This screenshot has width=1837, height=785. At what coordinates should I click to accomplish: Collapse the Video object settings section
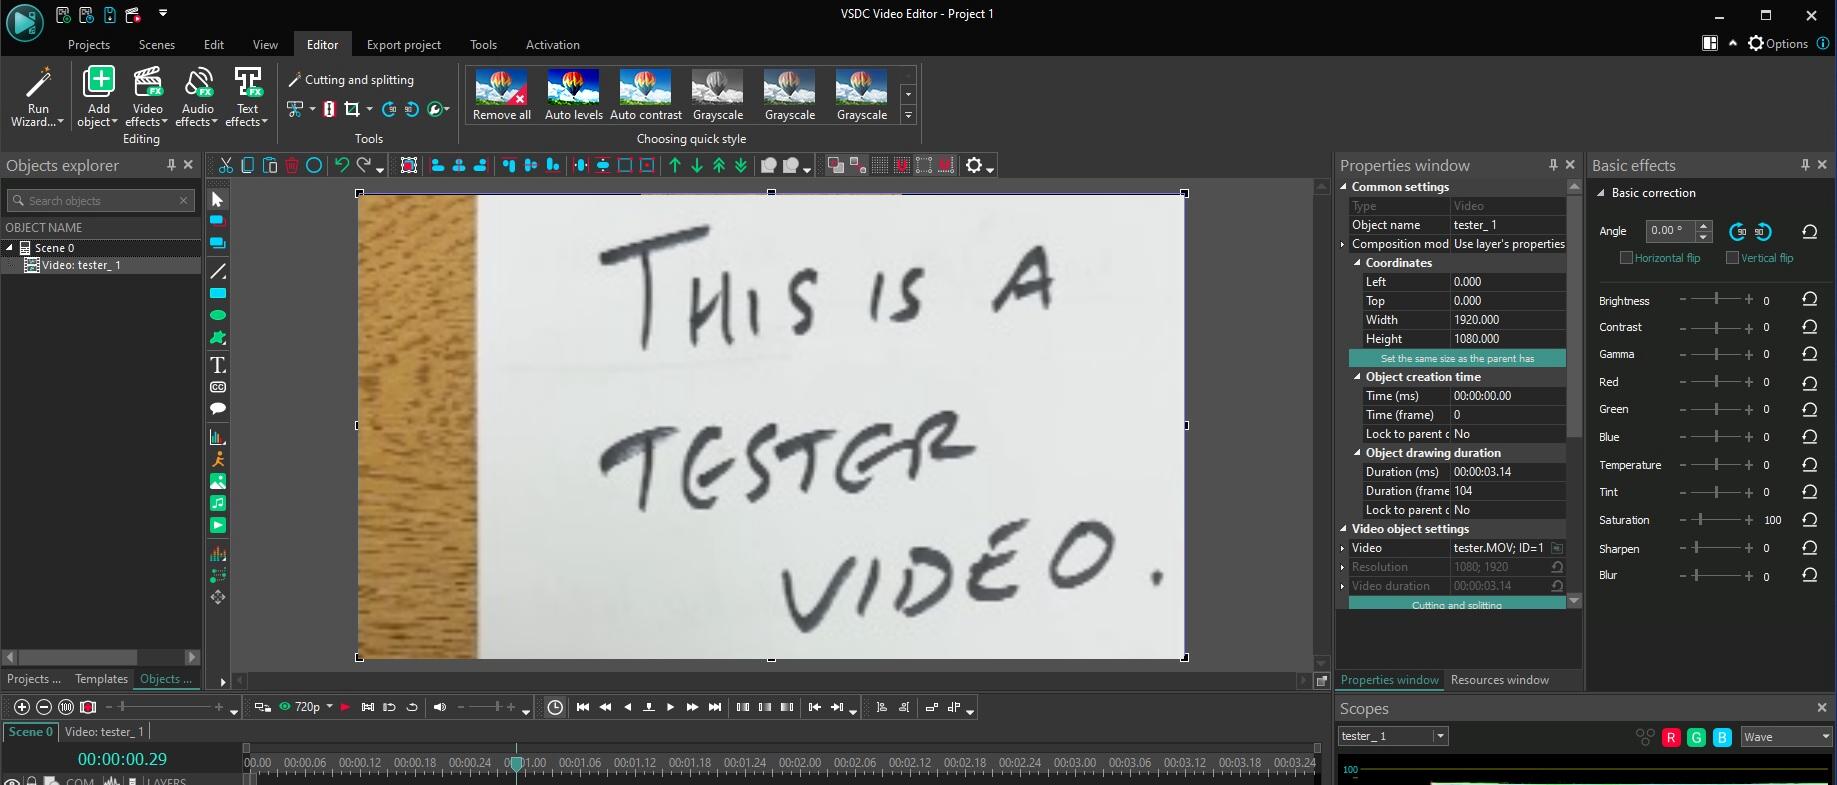click(x=1344, y=529)
